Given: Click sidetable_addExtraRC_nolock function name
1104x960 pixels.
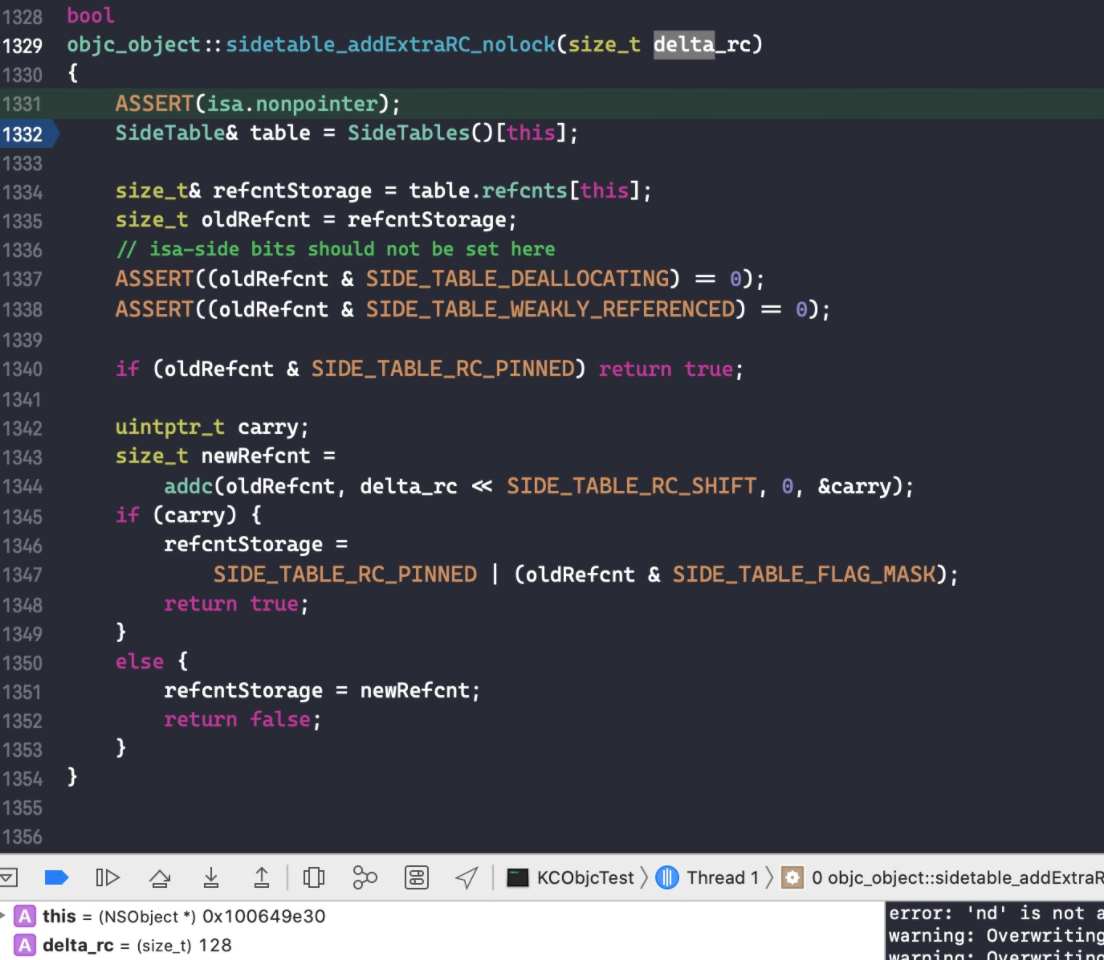Looking at the screenshot, I should tap(391, 45).
